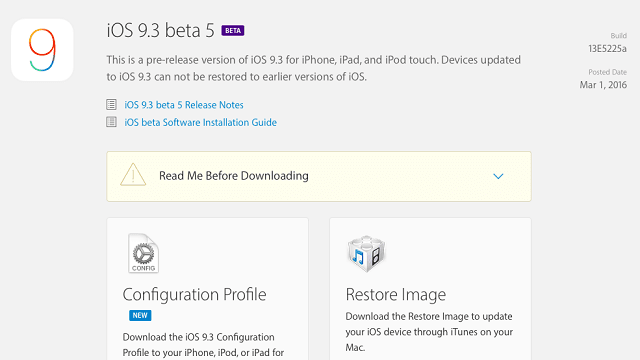Screen dimensions: 640x360
Task: Click the document icon beside Installation Guide
Action: point(111,122)
